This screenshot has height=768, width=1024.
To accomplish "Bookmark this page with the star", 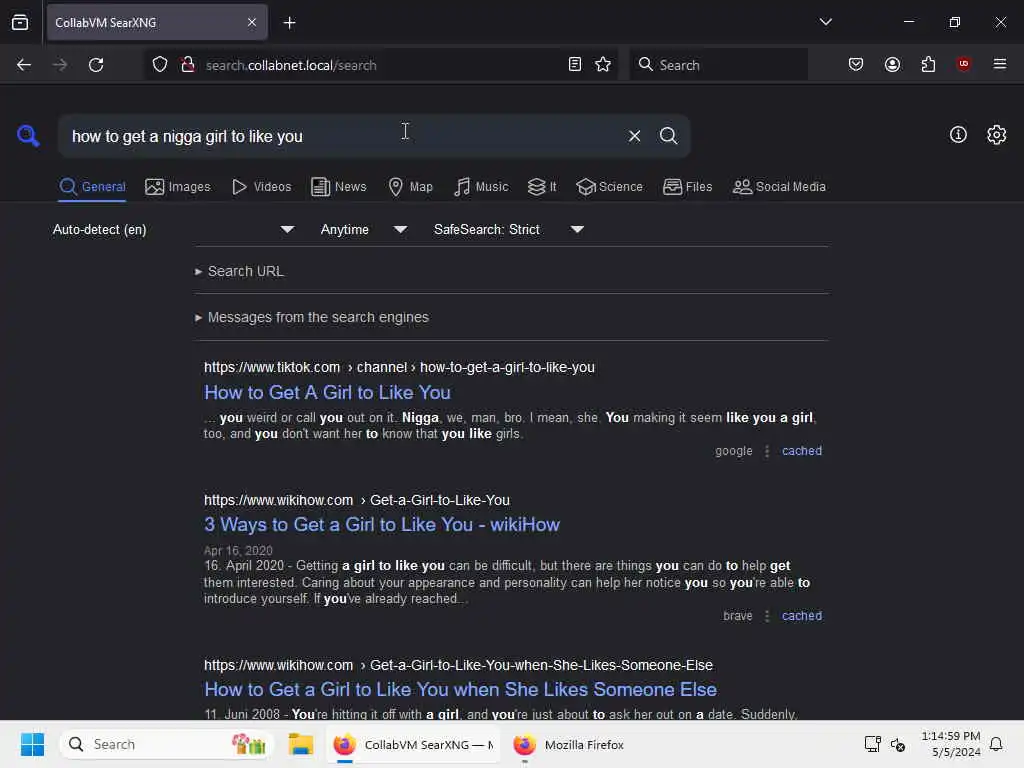I will point(603,65).
